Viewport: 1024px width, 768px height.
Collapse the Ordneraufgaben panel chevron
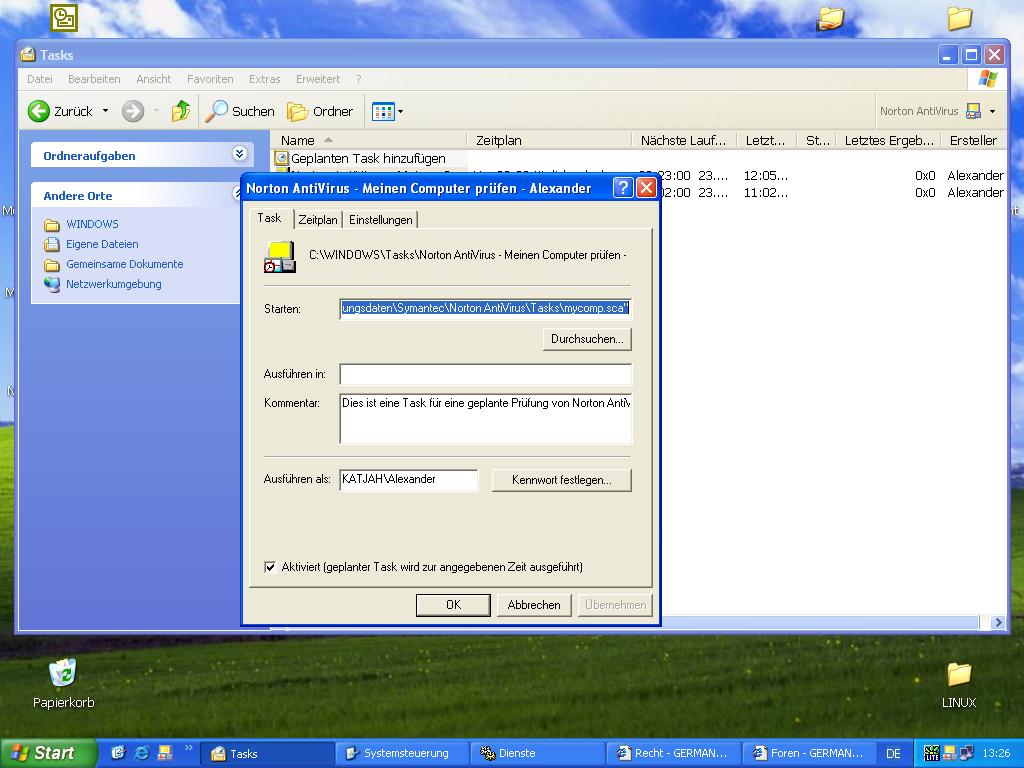(x=239, y=154)
